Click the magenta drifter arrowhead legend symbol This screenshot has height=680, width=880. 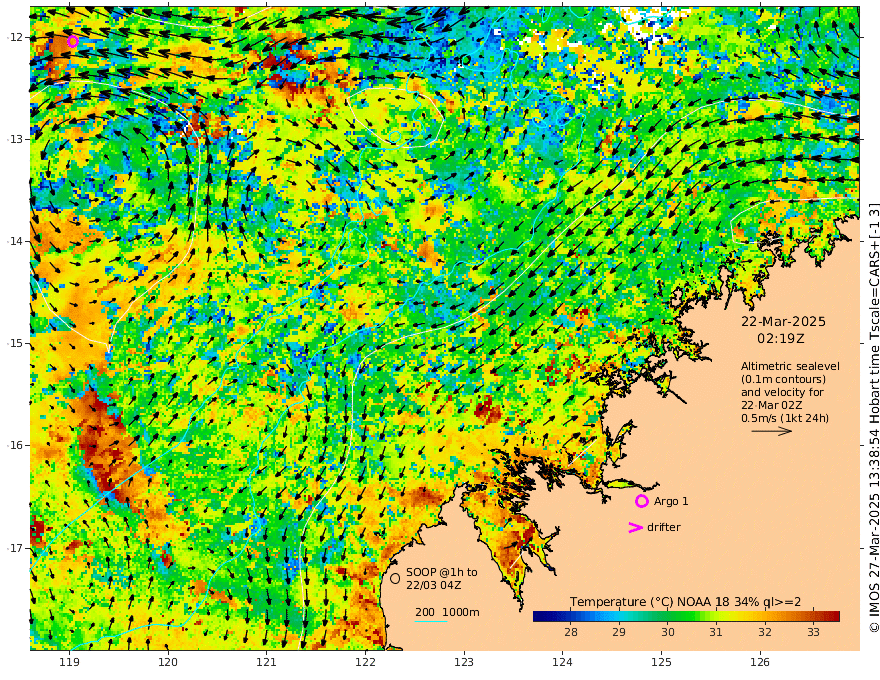click(x=635, y=527)
